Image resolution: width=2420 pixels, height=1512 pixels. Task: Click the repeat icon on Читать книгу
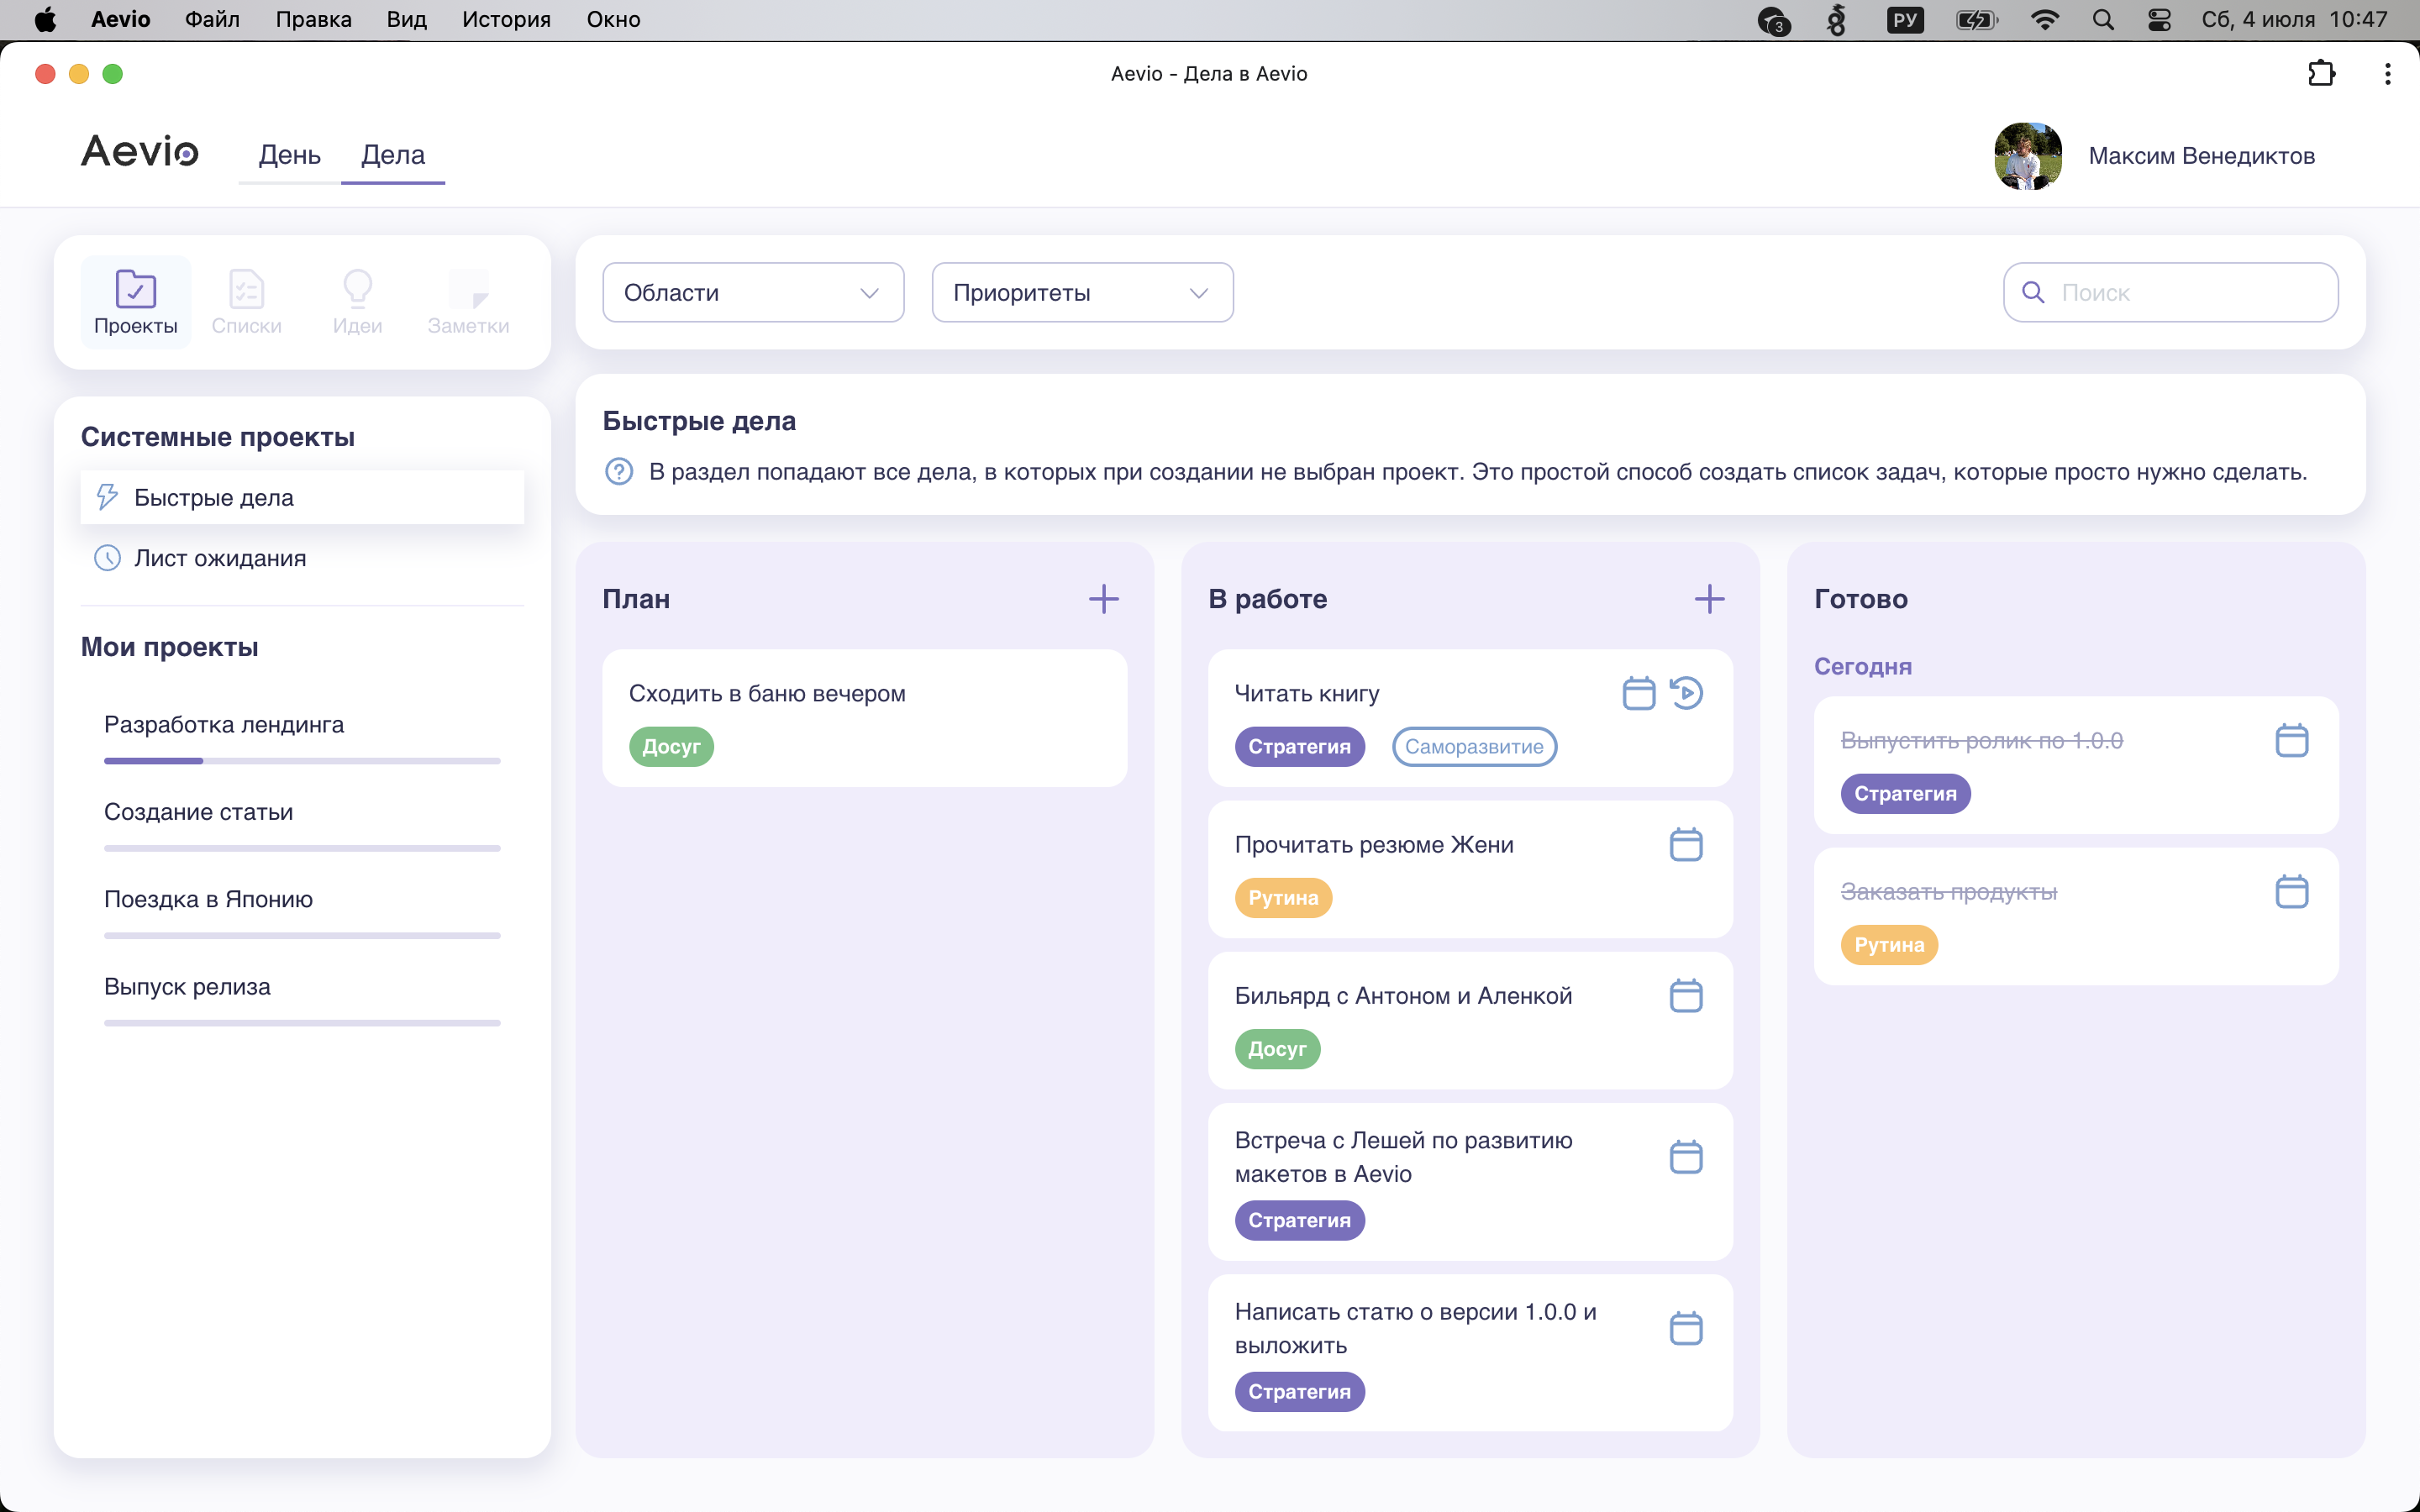tap(1686, 693)
